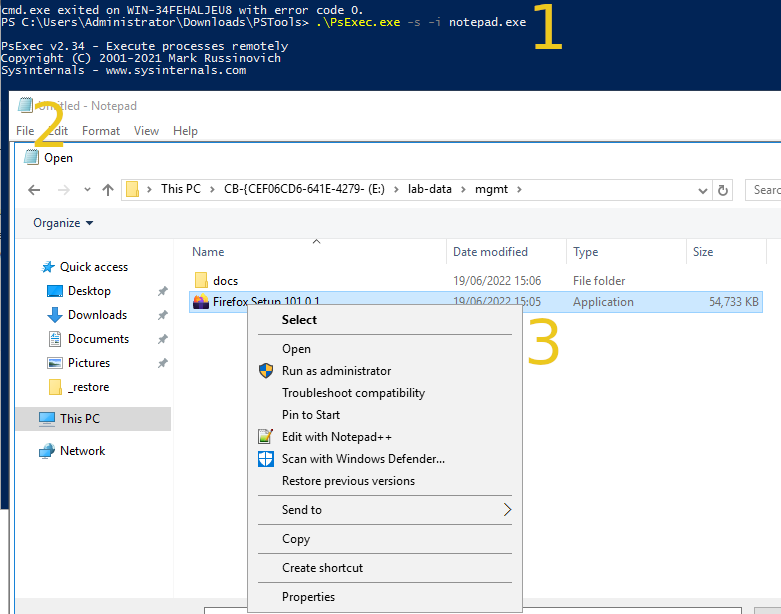The height and width of the screenshot is (614, 781).
Task: Click the pin icon beside Pictures
Action: [162, 363]
